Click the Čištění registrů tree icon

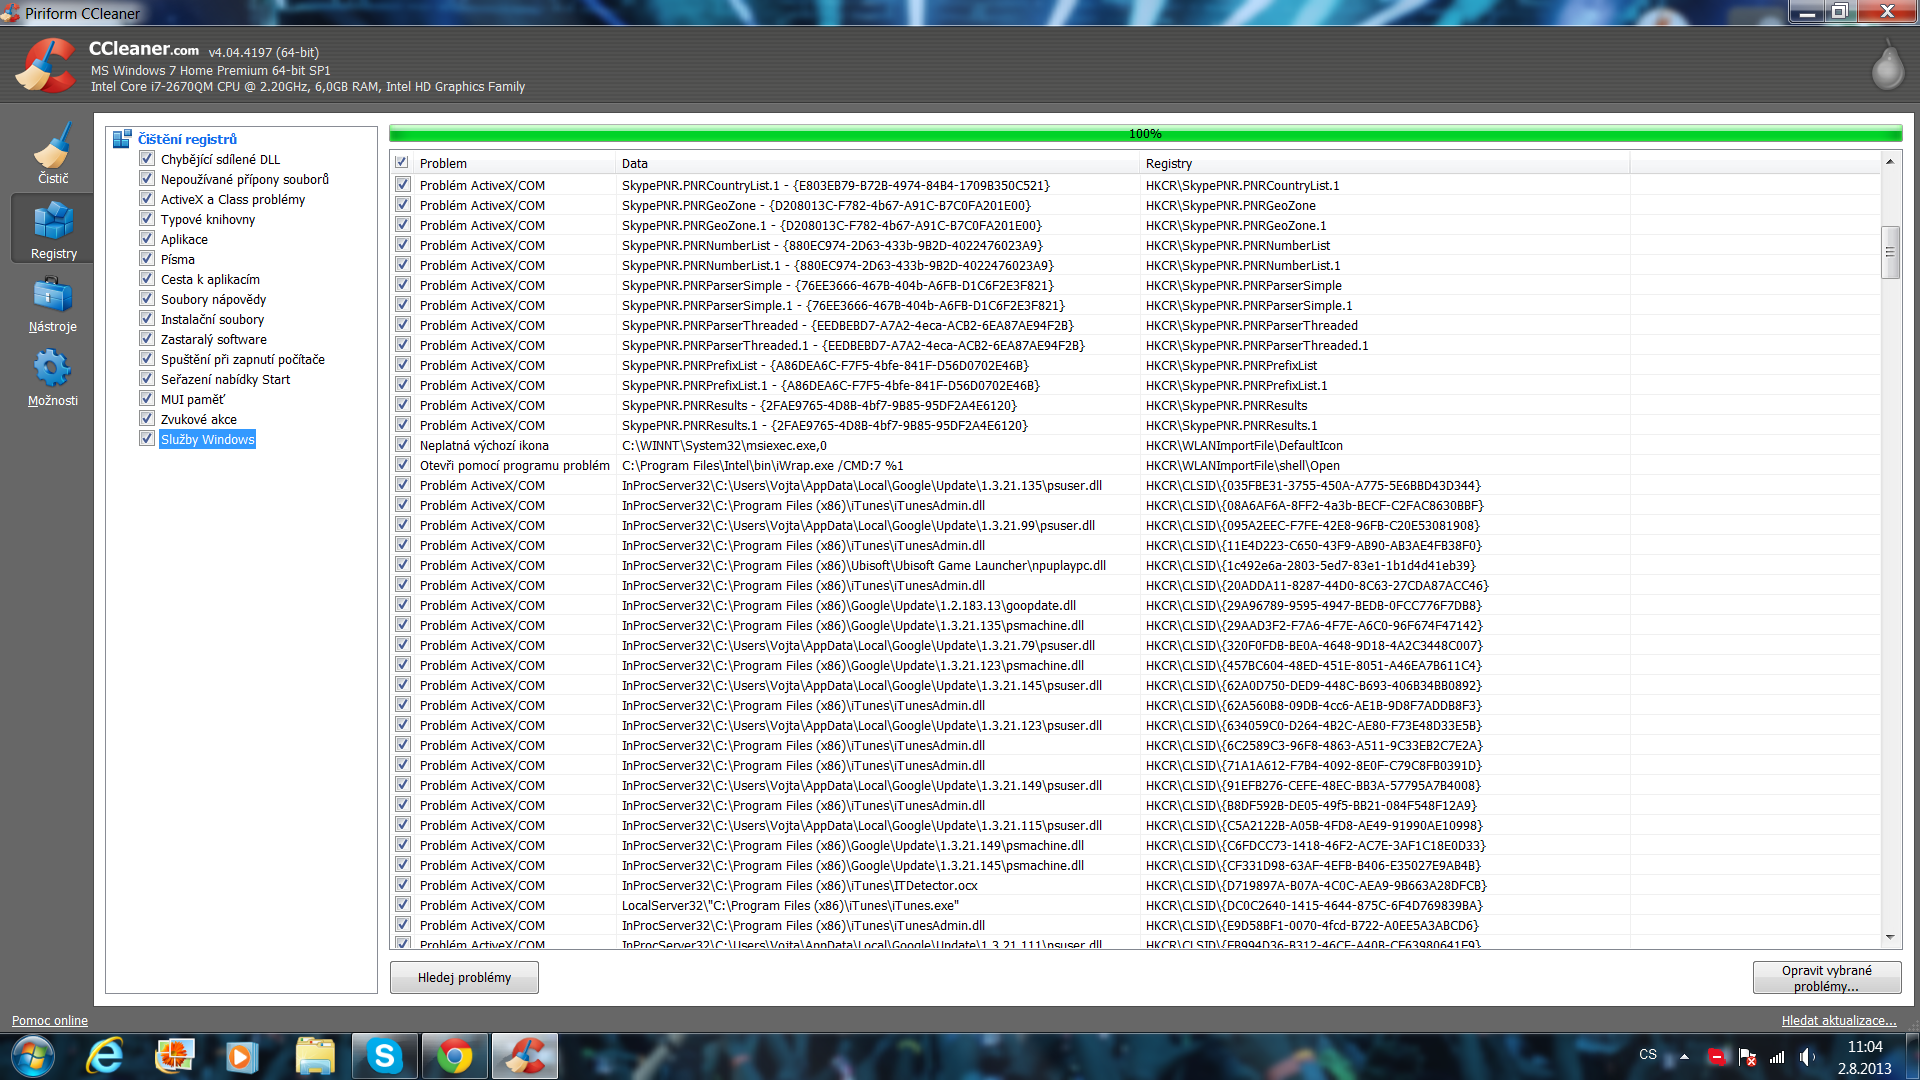coord(122,139)
